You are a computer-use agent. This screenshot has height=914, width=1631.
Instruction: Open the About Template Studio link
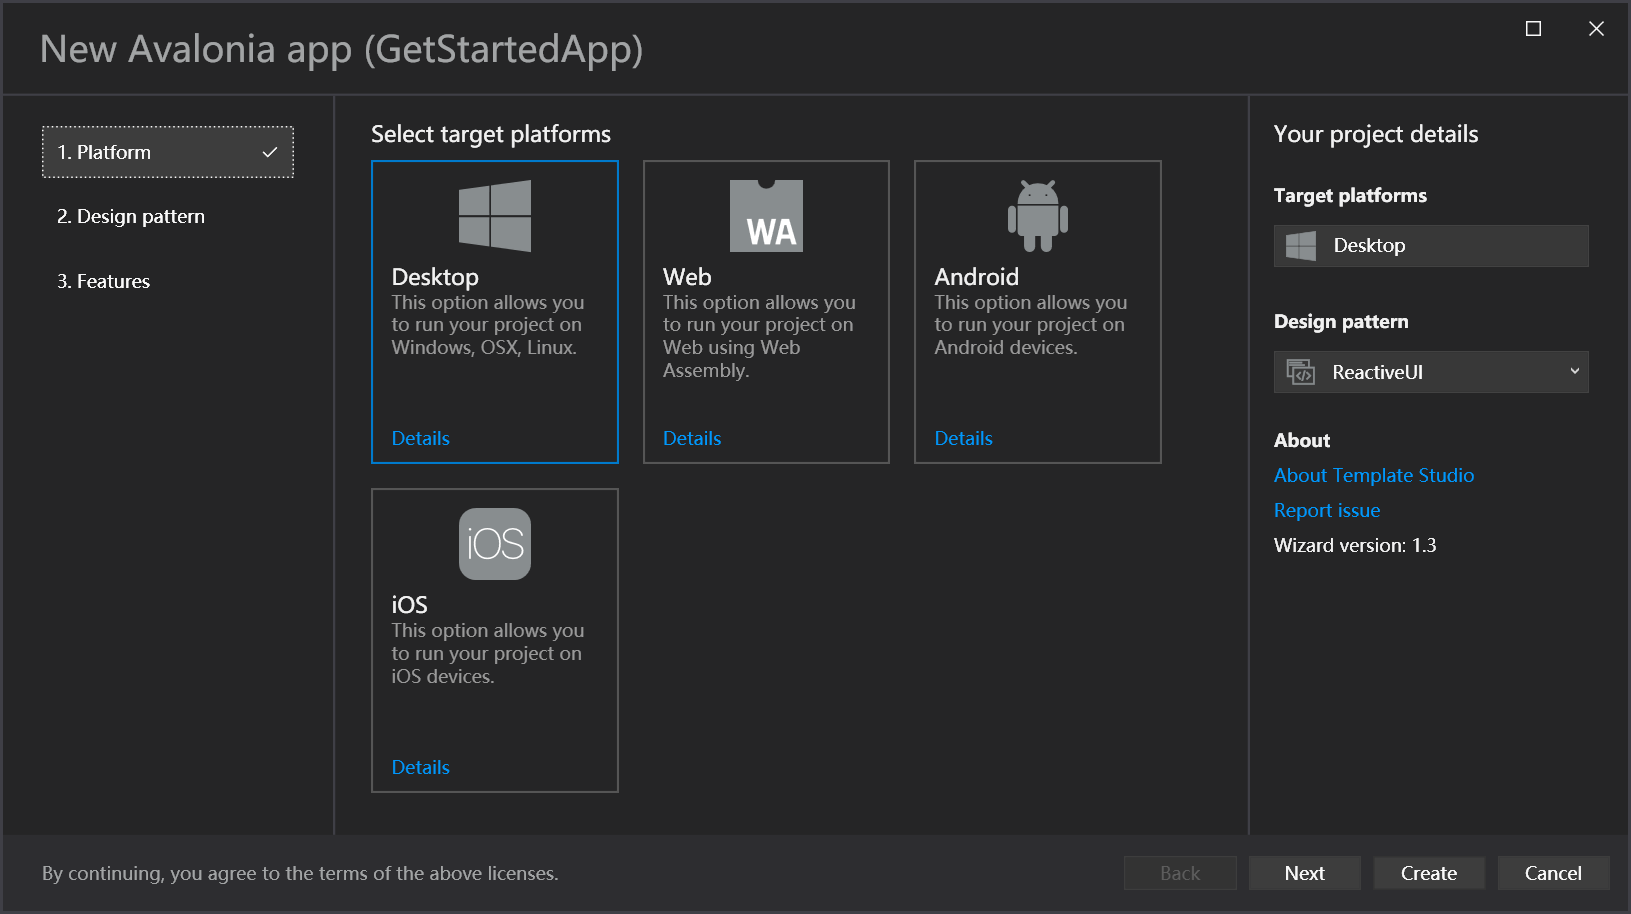1373,475
